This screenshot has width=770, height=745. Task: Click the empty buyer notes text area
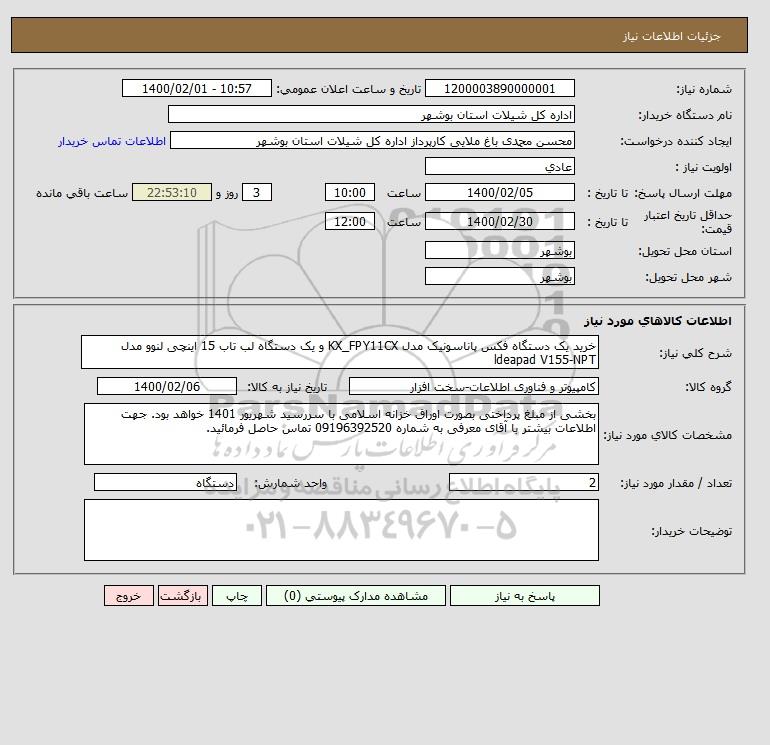341,530
